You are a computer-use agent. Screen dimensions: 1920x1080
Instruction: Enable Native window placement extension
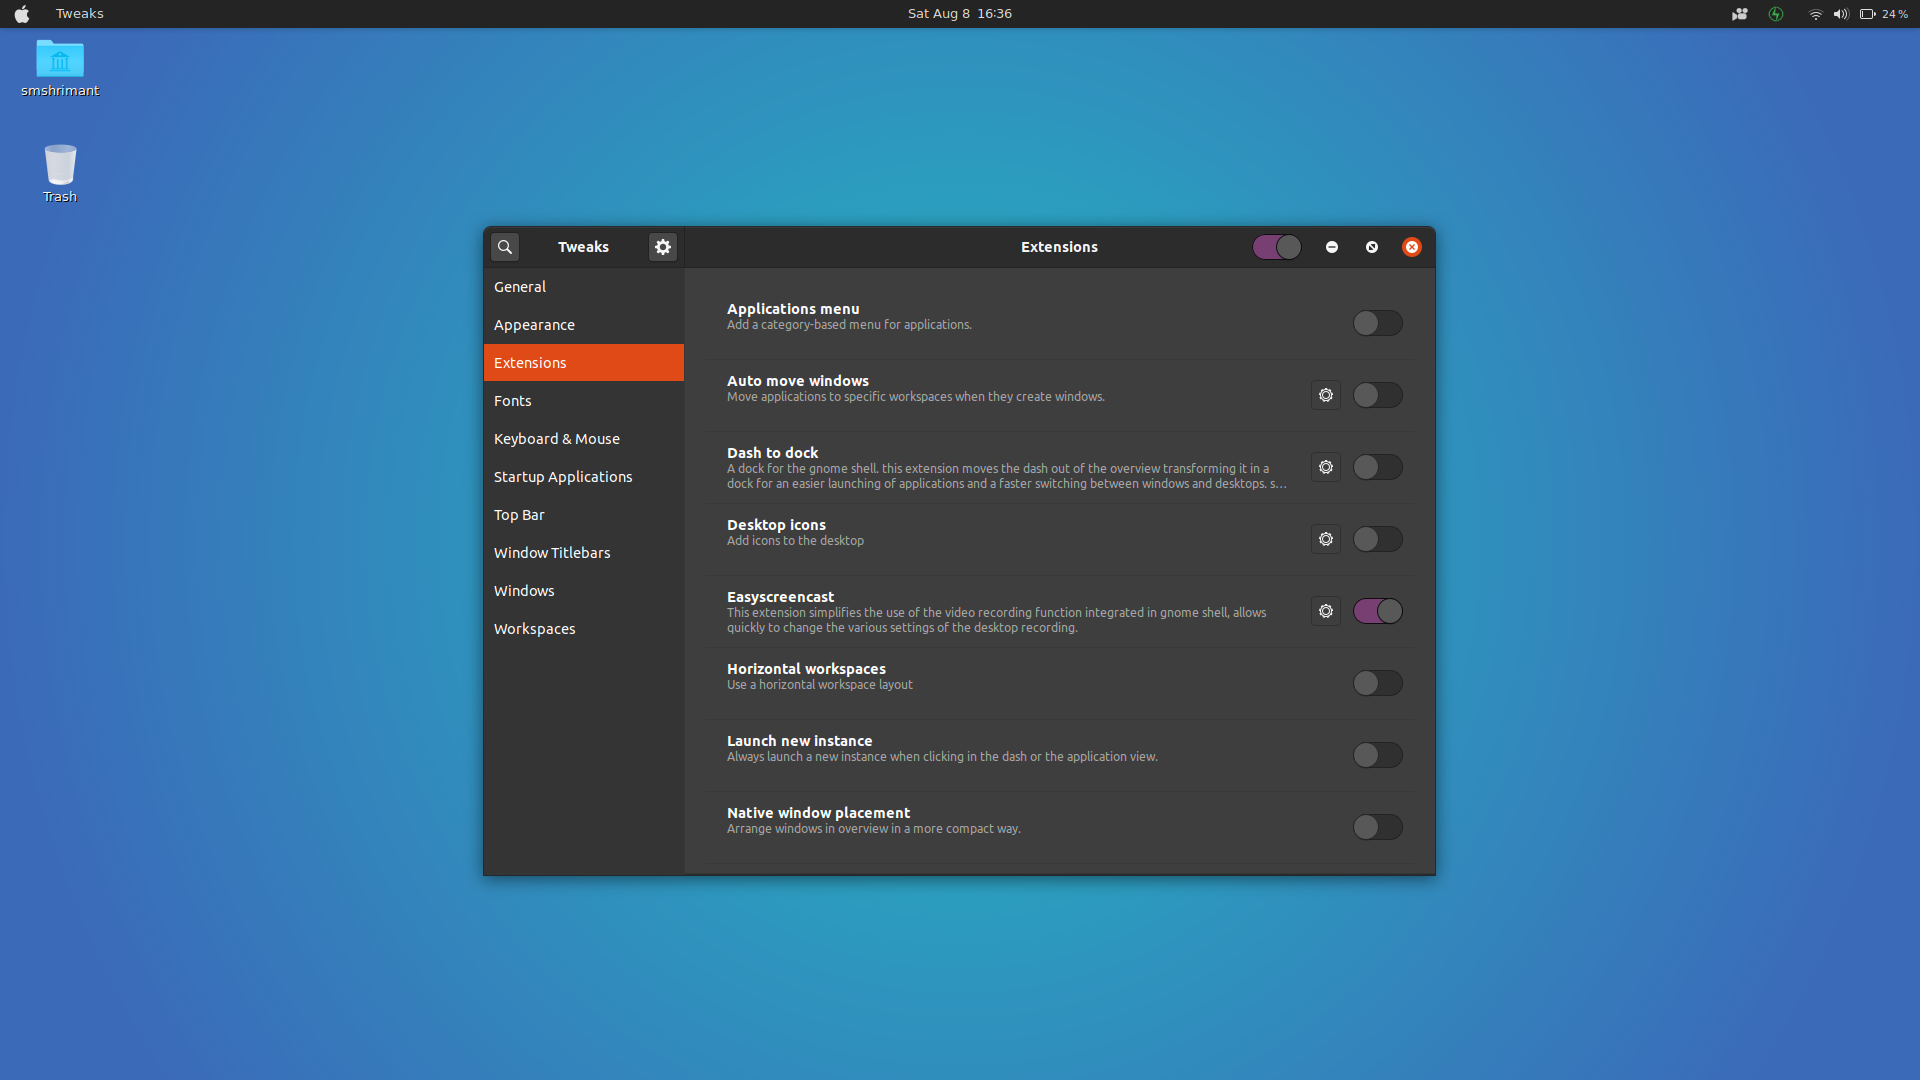coord(1378,827)
